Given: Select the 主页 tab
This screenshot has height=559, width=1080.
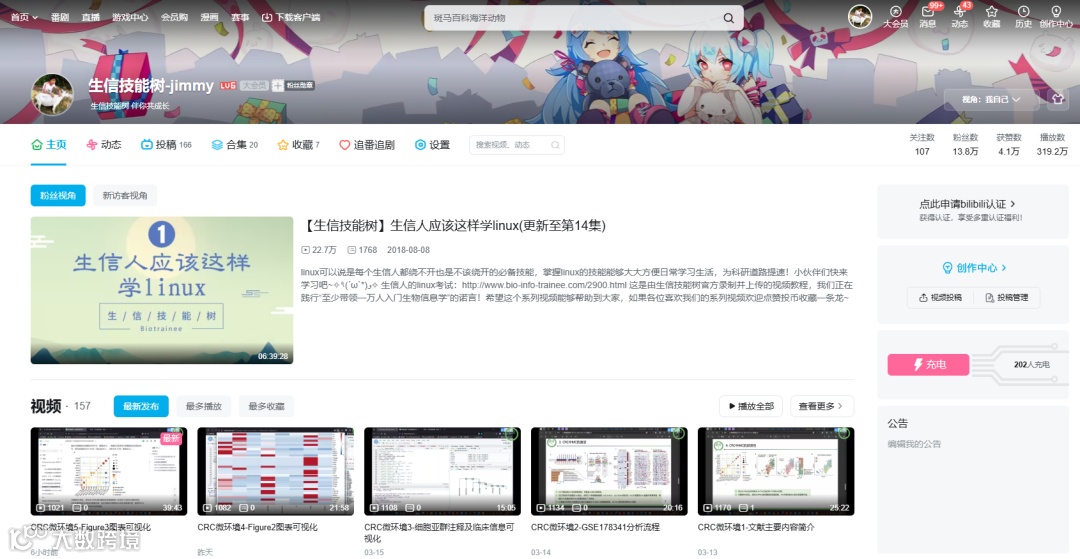Looking at the screenshot, I should click(x=49, y=145).
